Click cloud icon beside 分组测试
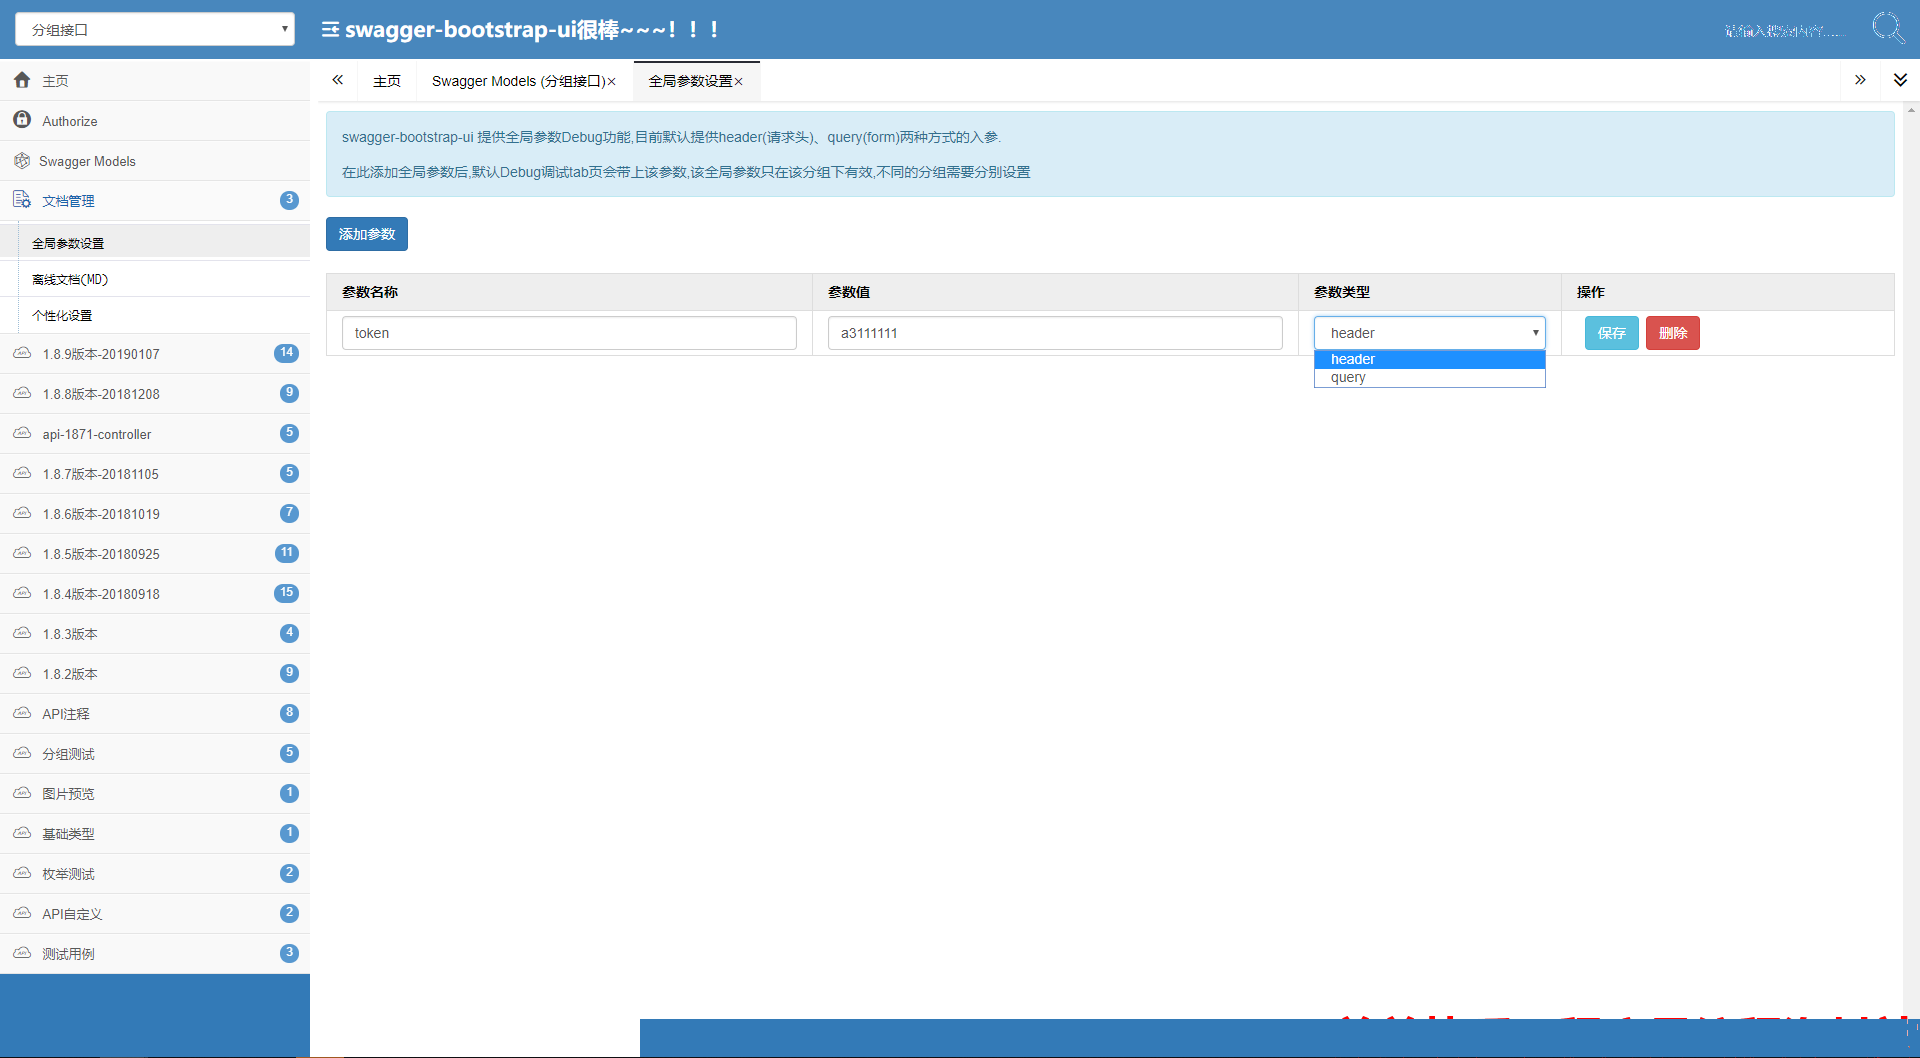The width and height of the screenshot is (1920, 1058). (x=22, y=753)
